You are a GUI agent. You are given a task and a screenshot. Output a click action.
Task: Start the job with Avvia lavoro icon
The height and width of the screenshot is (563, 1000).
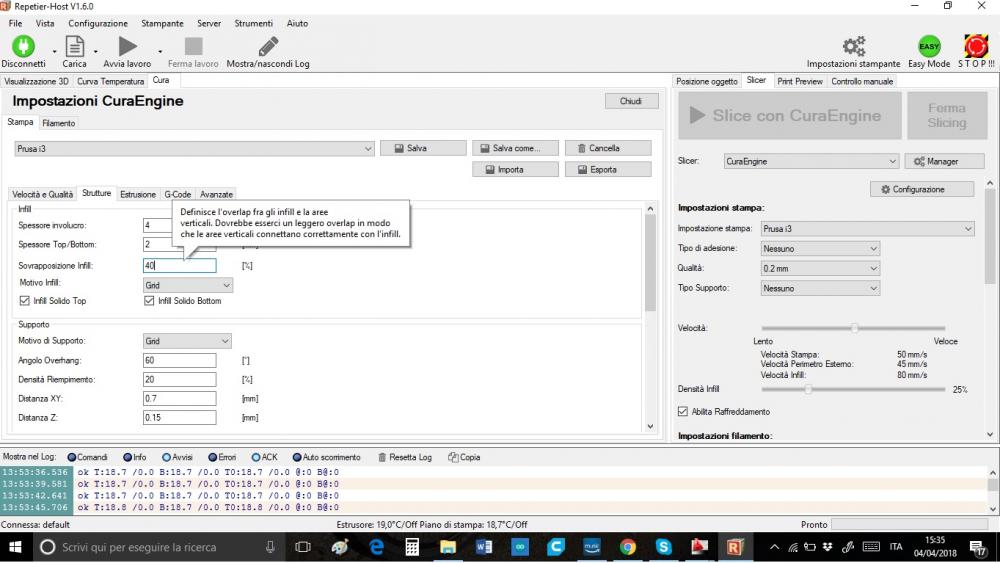(x=127, y=46)
